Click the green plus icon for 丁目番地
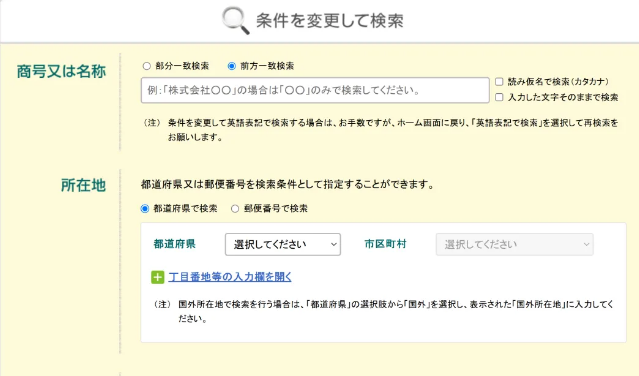 (x=157, y=277)
